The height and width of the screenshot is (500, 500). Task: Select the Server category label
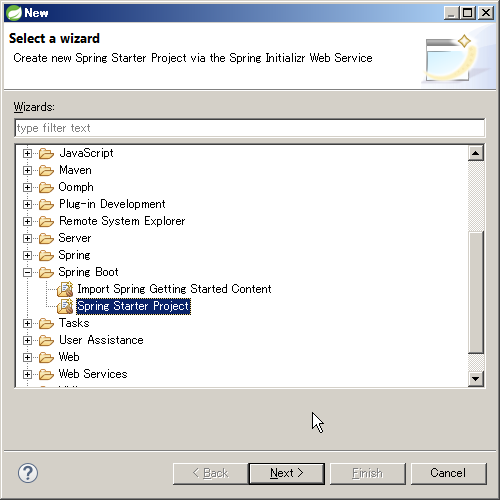[75, 238]
